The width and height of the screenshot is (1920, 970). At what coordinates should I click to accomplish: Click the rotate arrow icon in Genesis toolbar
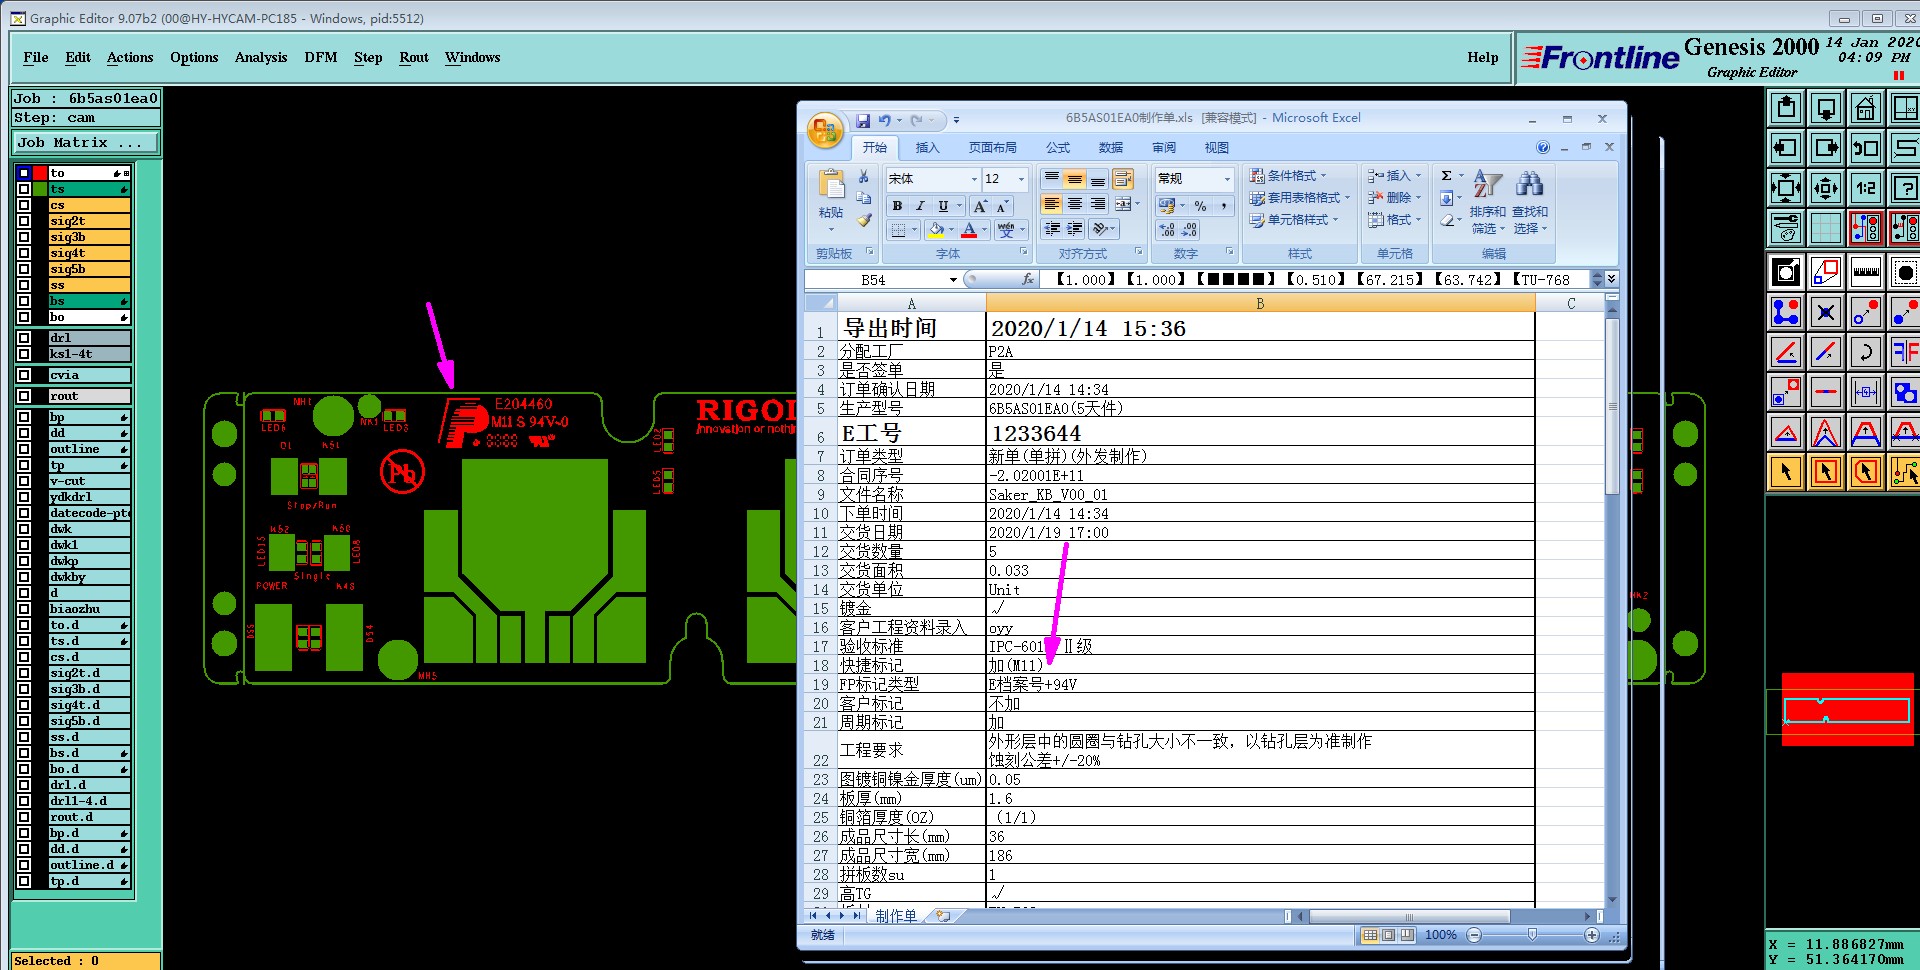[x=1865, y=351]
